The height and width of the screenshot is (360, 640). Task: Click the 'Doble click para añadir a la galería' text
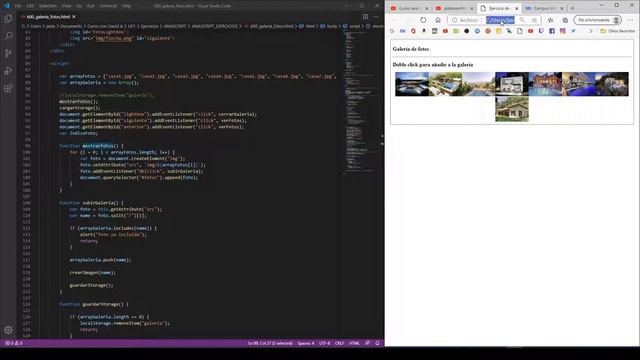point(433,64)
